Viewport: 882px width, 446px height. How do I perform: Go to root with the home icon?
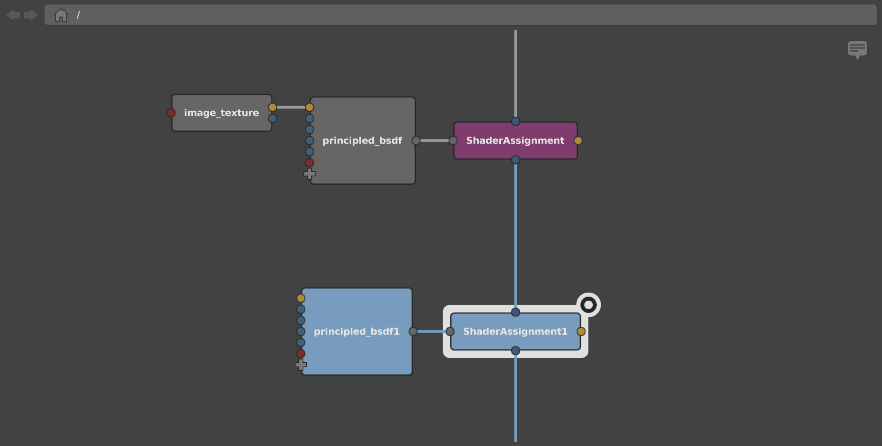point(61,15)
